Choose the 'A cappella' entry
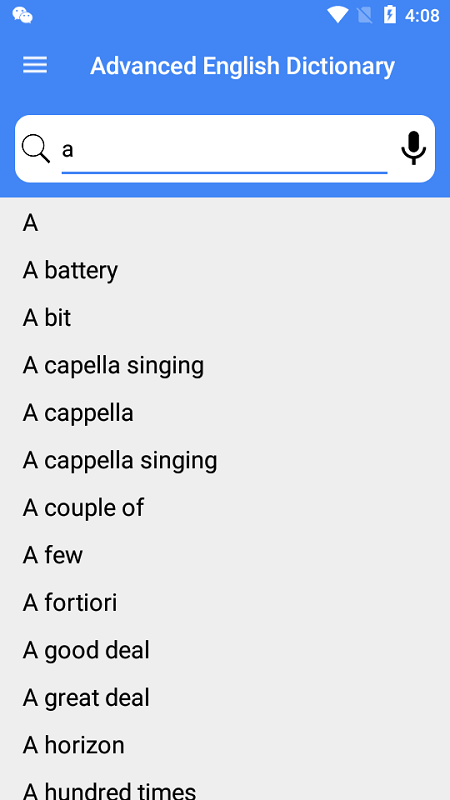 [225, 413]
